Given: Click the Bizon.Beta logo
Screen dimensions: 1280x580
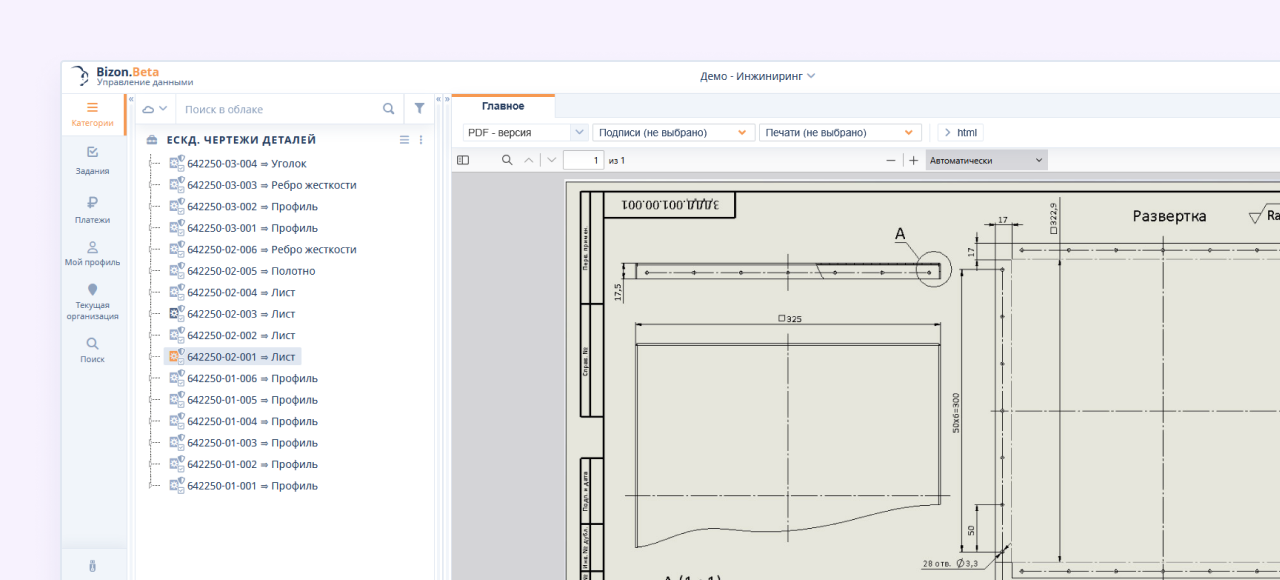Looking at the screenshot, I should coord(131,76).
